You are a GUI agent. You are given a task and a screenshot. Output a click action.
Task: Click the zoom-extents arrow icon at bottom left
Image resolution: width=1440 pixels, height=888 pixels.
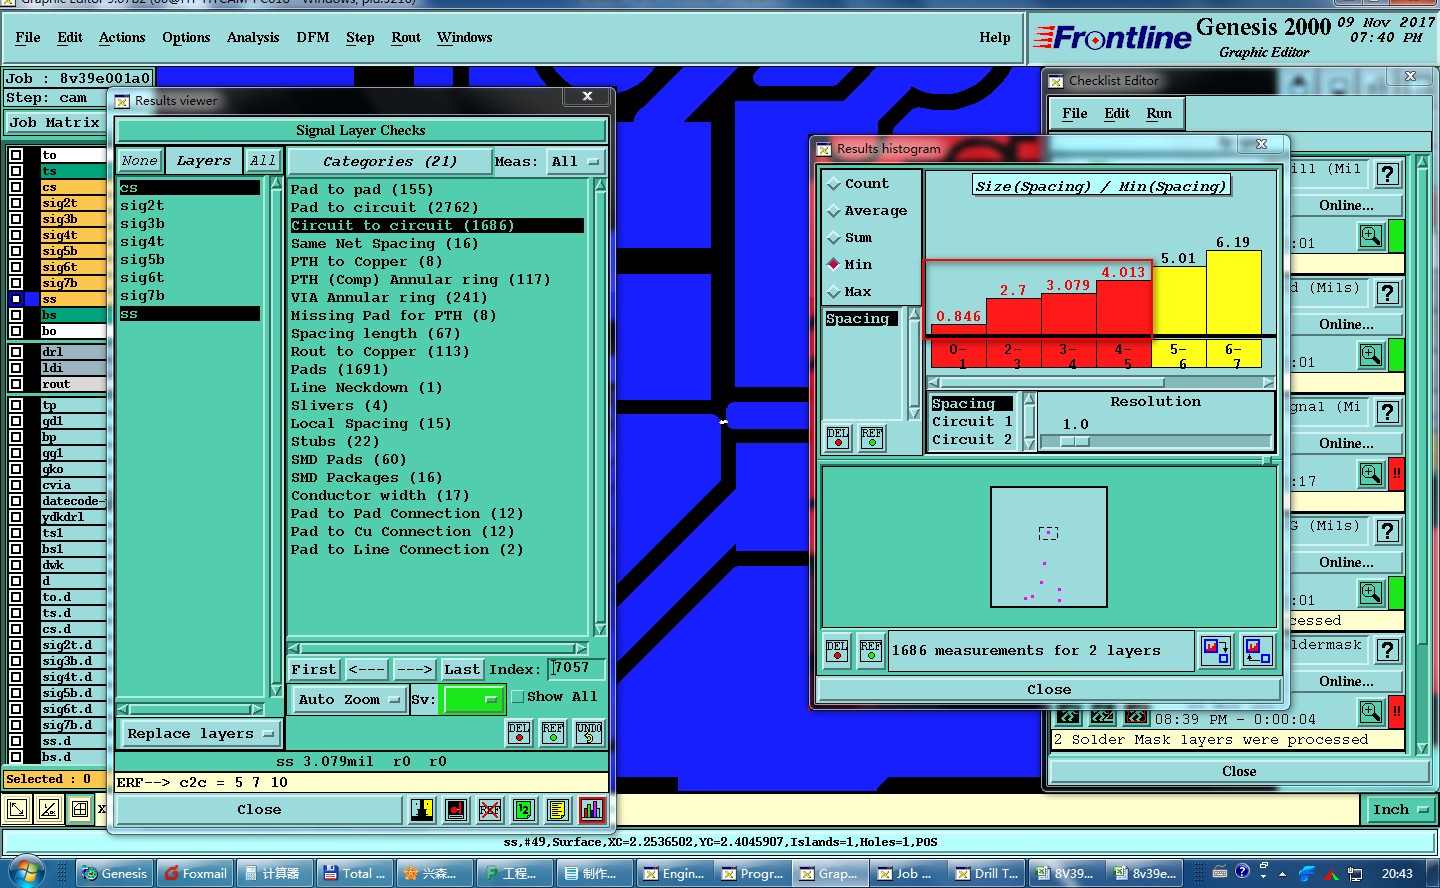point(17,810)
